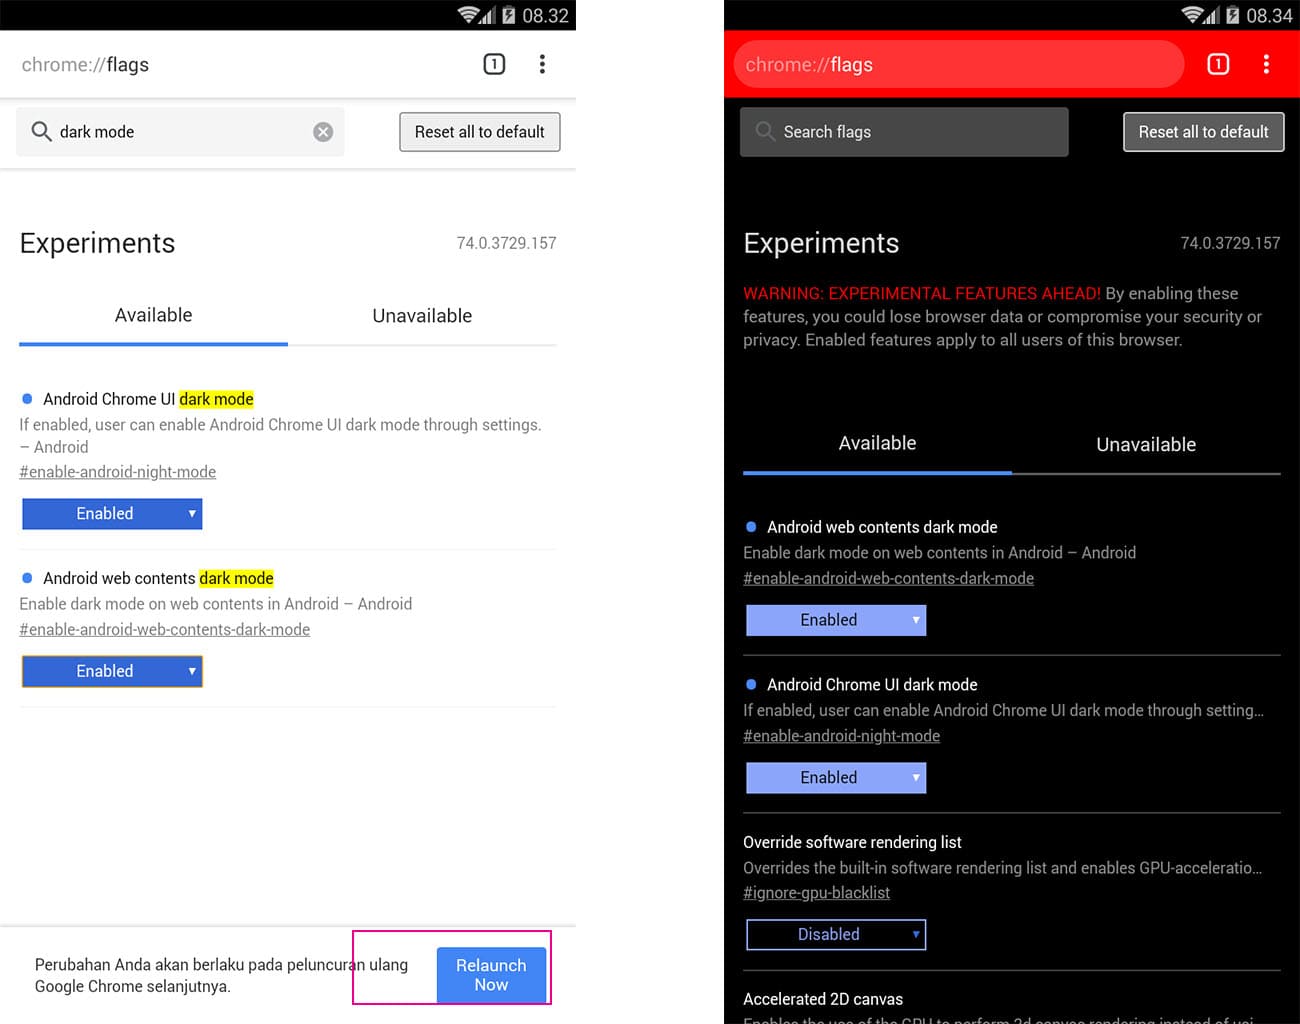Open Disabled dropdown for Override software rendering list
Screen dimensions: 1300x1024
(x=836, y=934)
